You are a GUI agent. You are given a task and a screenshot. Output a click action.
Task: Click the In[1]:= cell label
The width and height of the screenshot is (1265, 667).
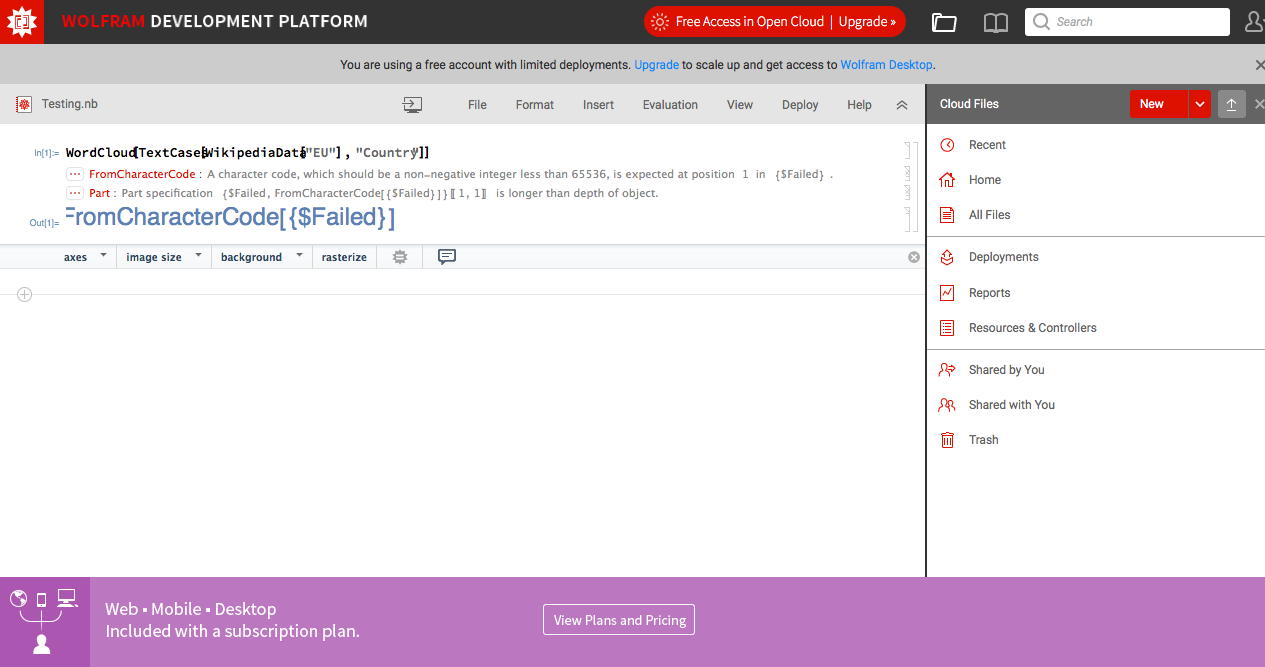(46, 153)
